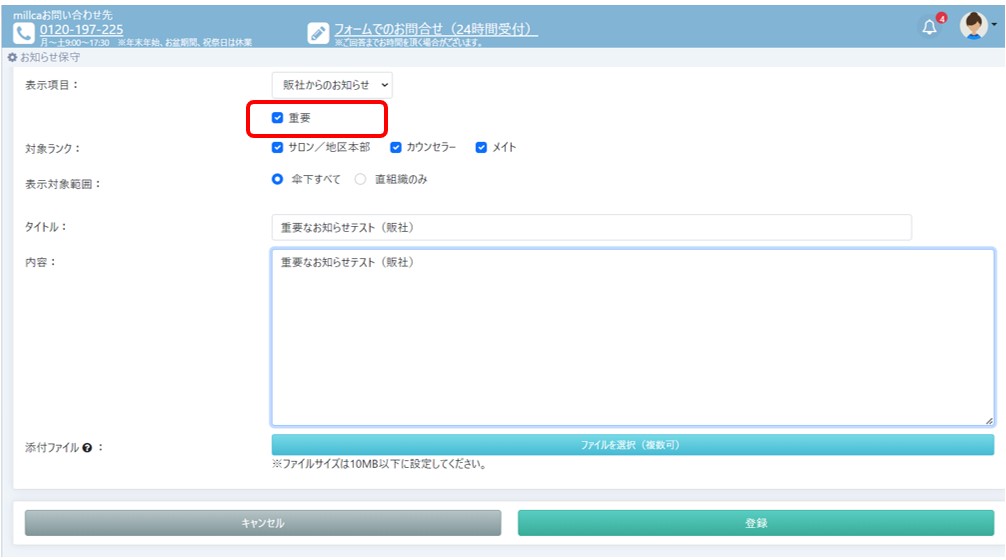The image size is (1006, 560).
Task: Expand the user account menu arrow
Action: [994, 28]
